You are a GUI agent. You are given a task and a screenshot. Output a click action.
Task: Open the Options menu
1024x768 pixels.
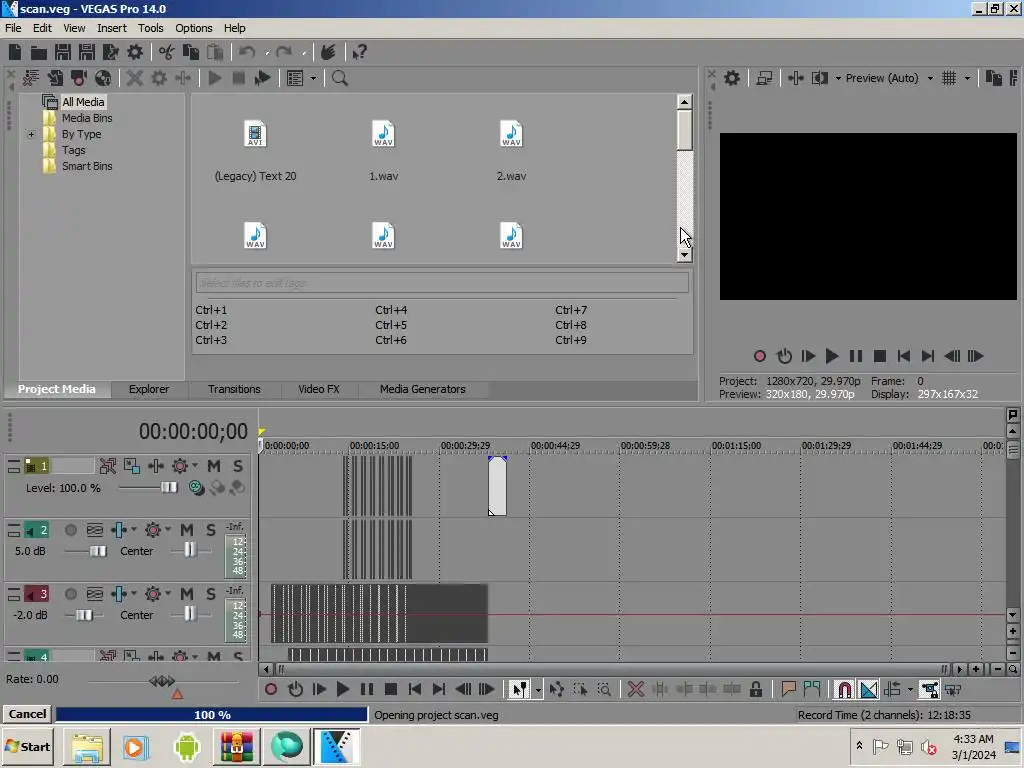coord(193,28)
